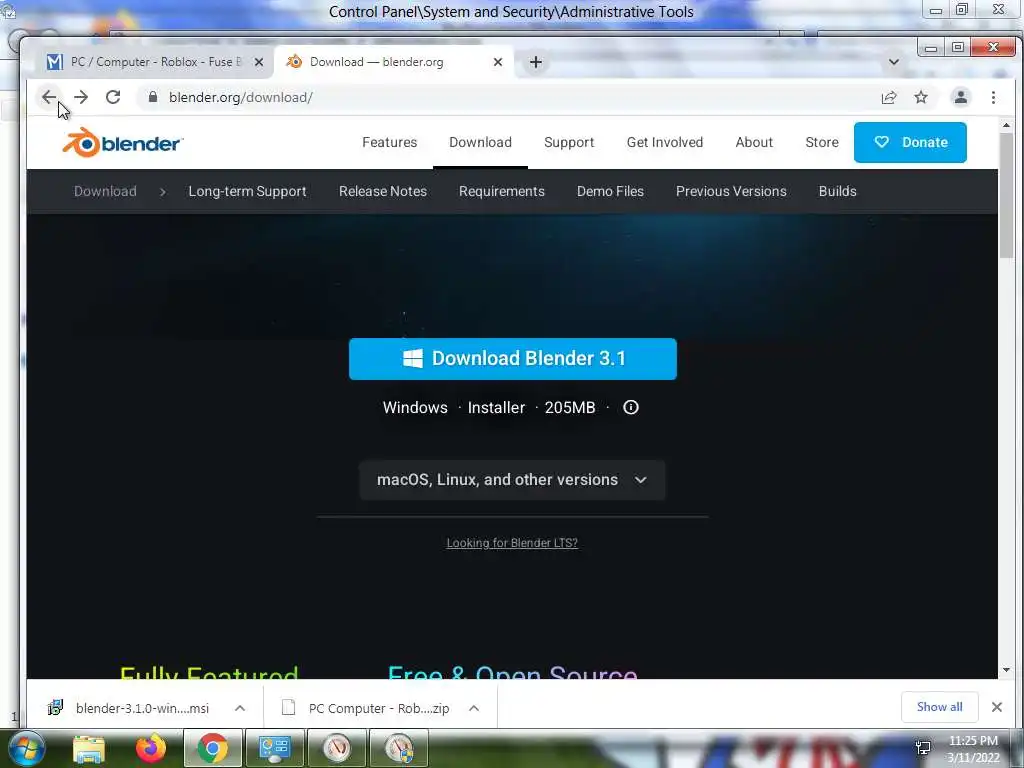Click the Blender logo

[123, 142]
